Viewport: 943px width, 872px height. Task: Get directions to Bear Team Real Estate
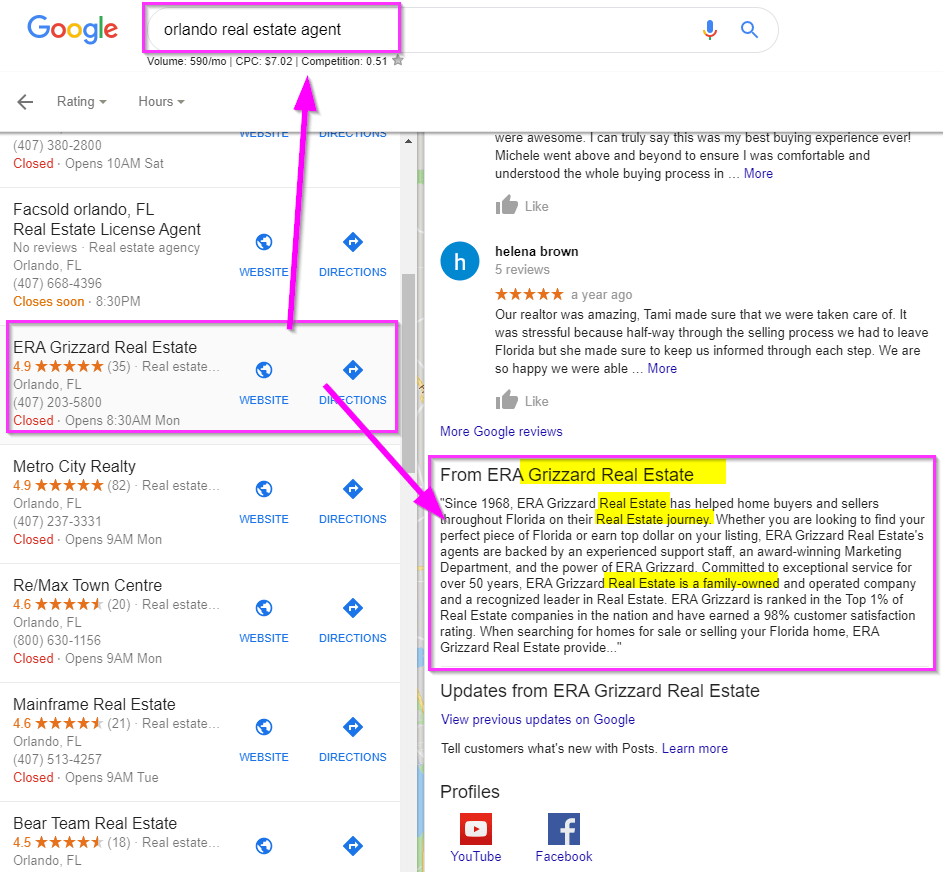pos(353,846)
